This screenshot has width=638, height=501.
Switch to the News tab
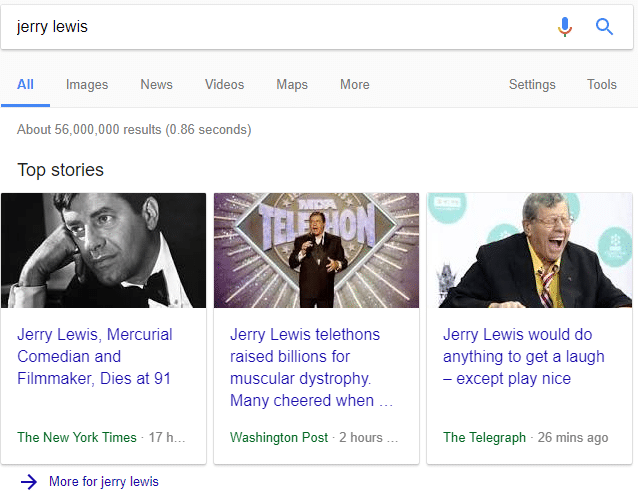(x=157, y=84)
